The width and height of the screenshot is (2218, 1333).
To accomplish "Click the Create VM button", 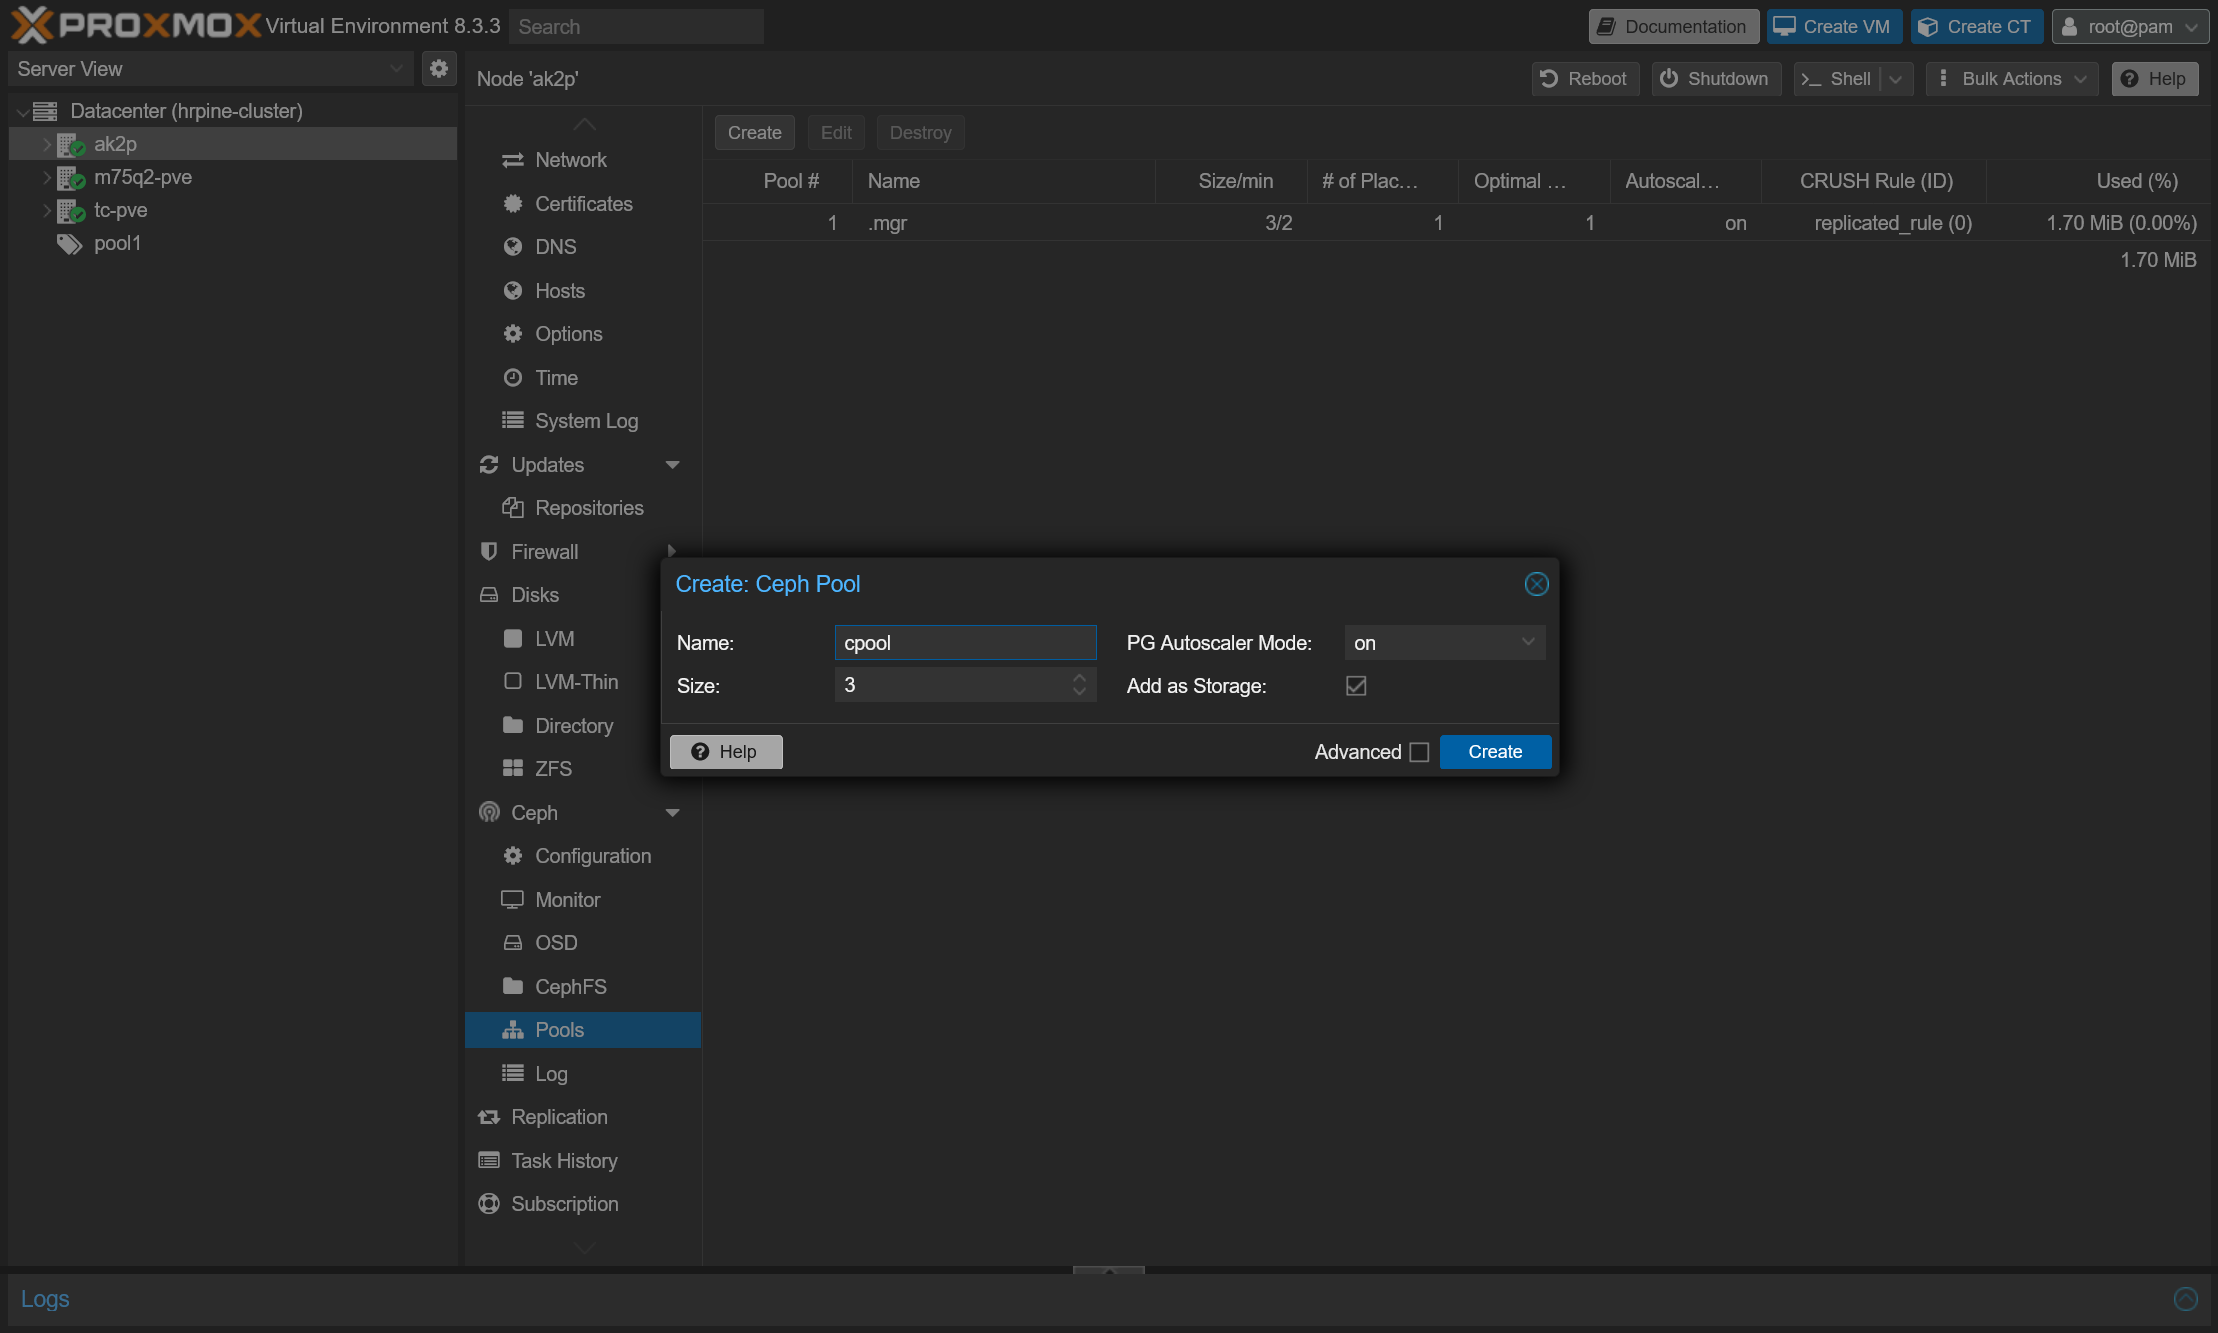I will point(1834,27).
